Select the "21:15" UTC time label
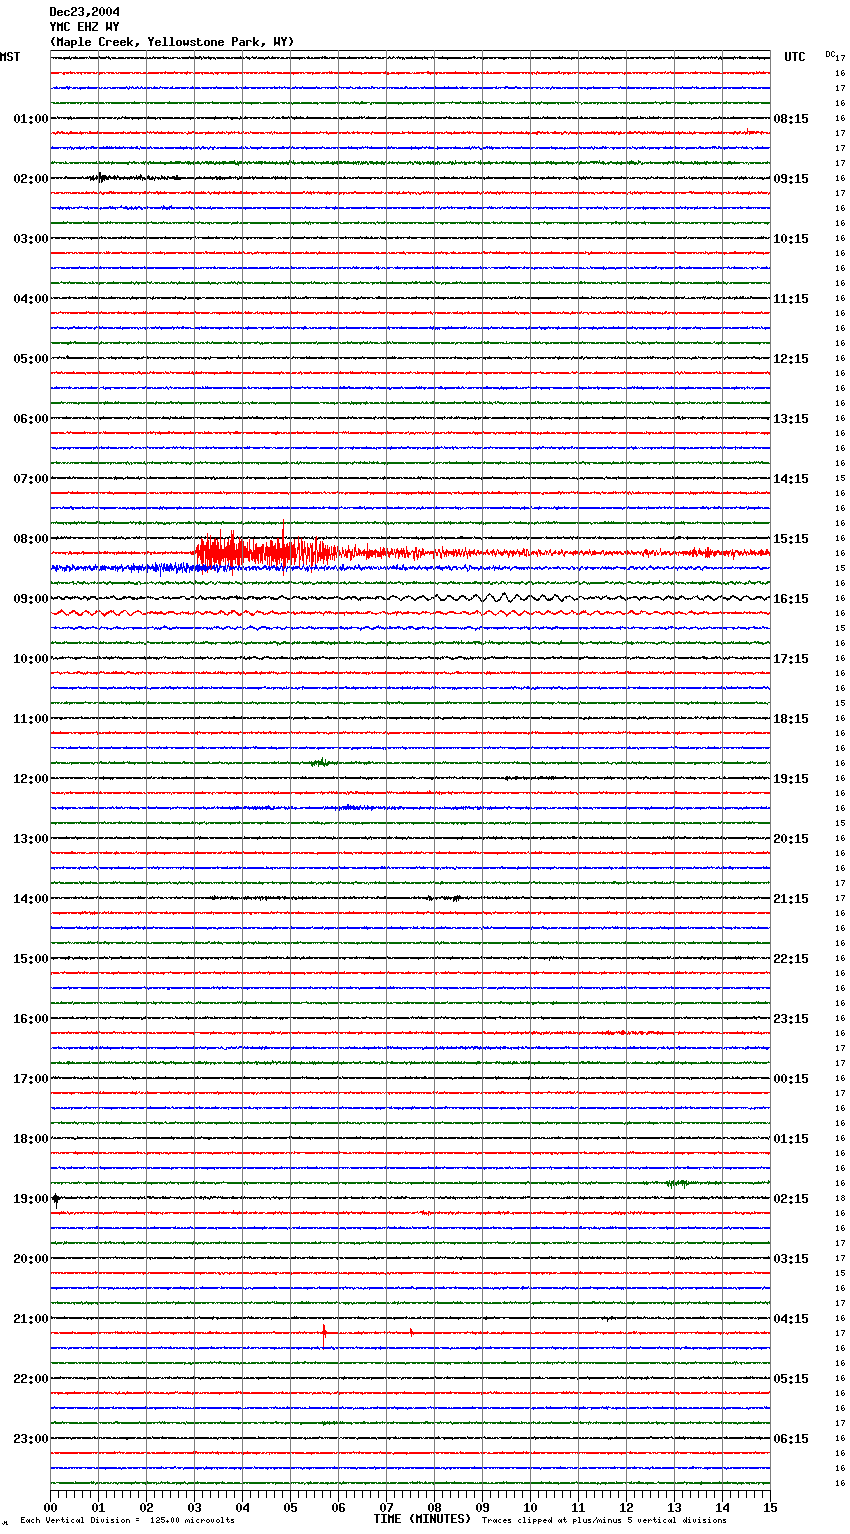 pos(791,899)
